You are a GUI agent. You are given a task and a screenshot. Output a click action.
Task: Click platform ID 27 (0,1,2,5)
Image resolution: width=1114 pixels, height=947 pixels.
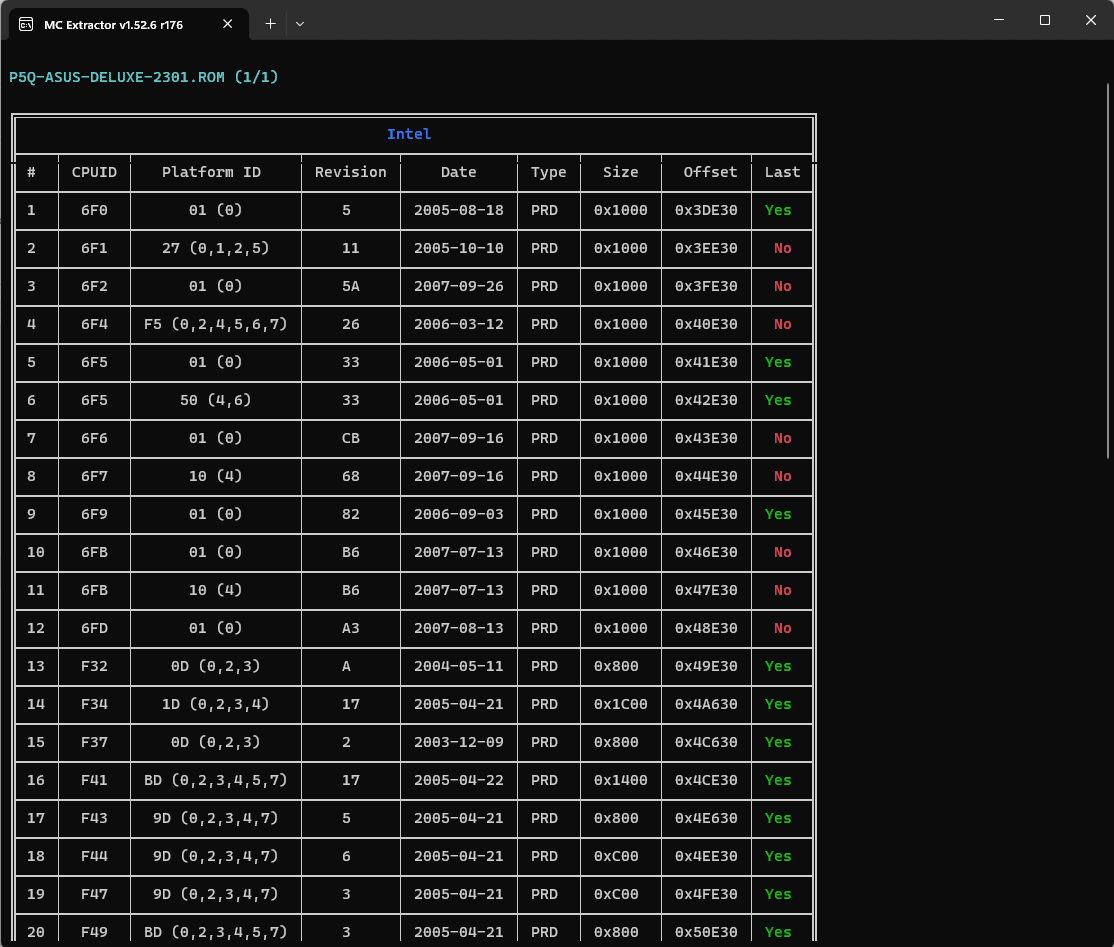(x=215, y=248)
